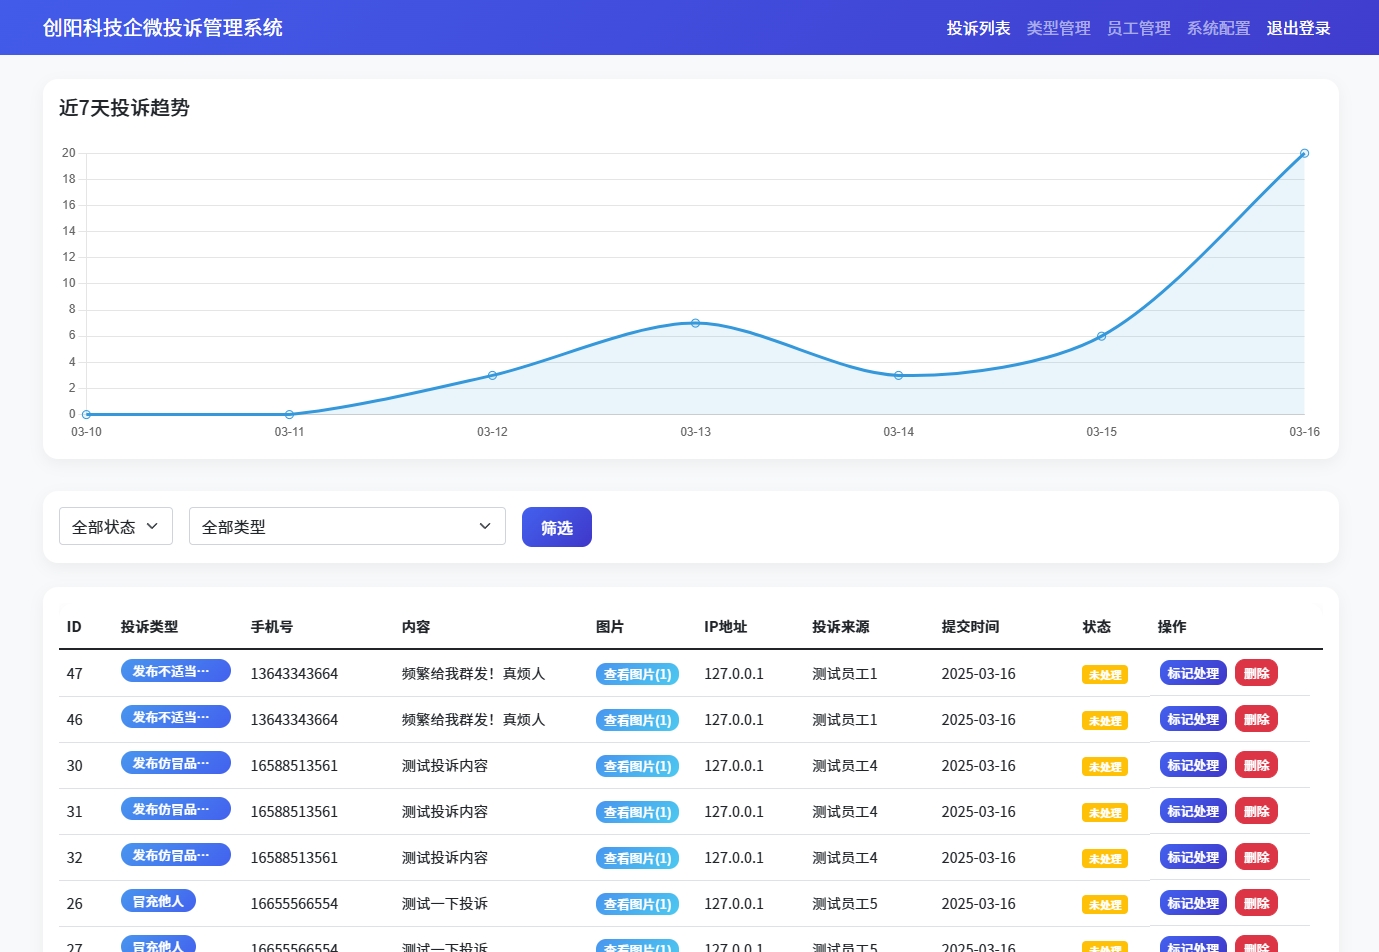Click 测试员工4 source in row 31
1379x952 pixels.
click(x=845, y=812)
